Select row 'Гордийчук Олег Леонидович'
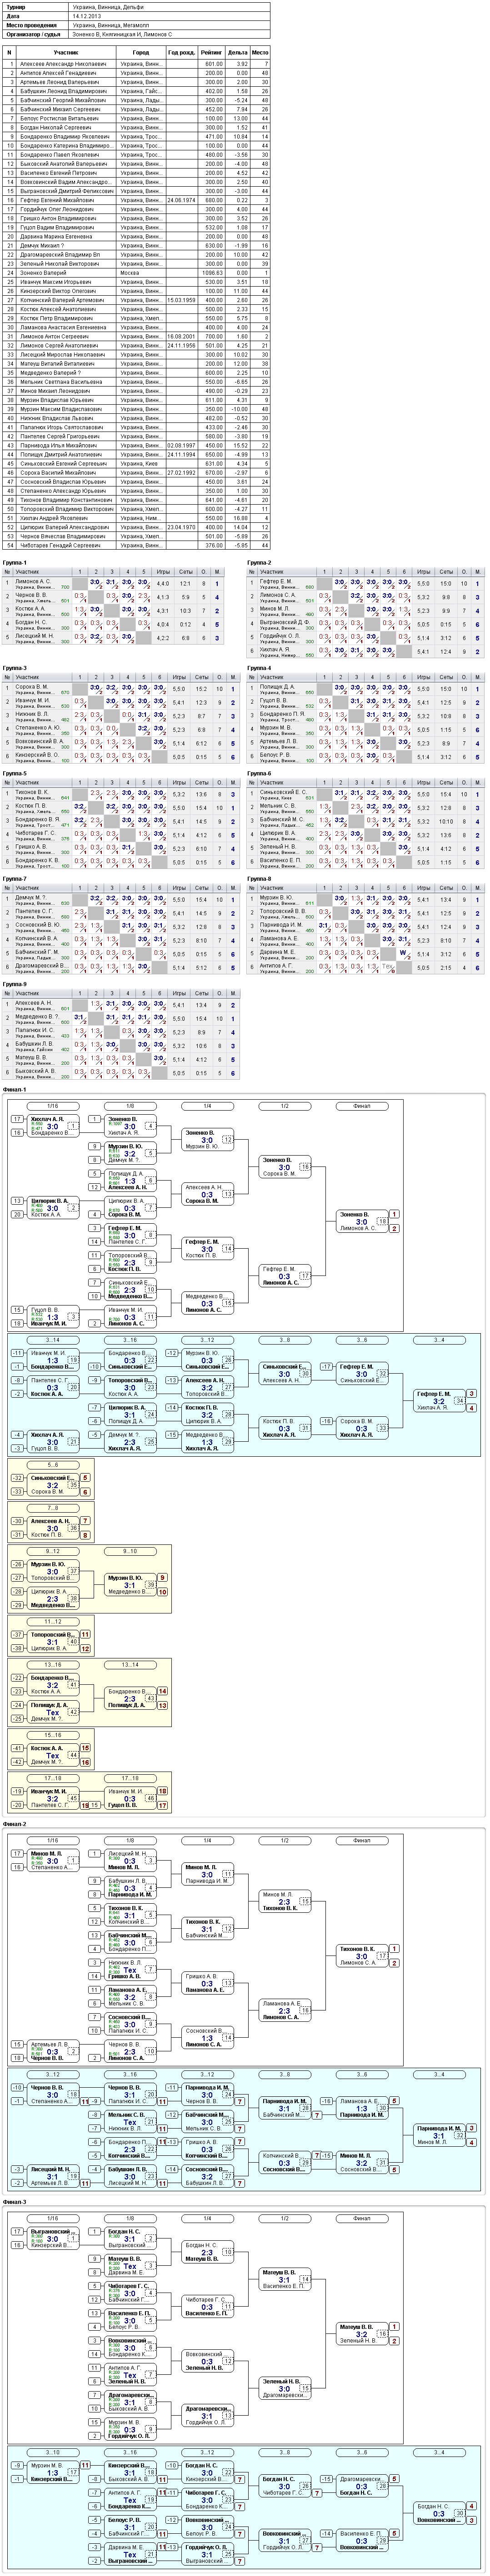 [x=137, y=209]
